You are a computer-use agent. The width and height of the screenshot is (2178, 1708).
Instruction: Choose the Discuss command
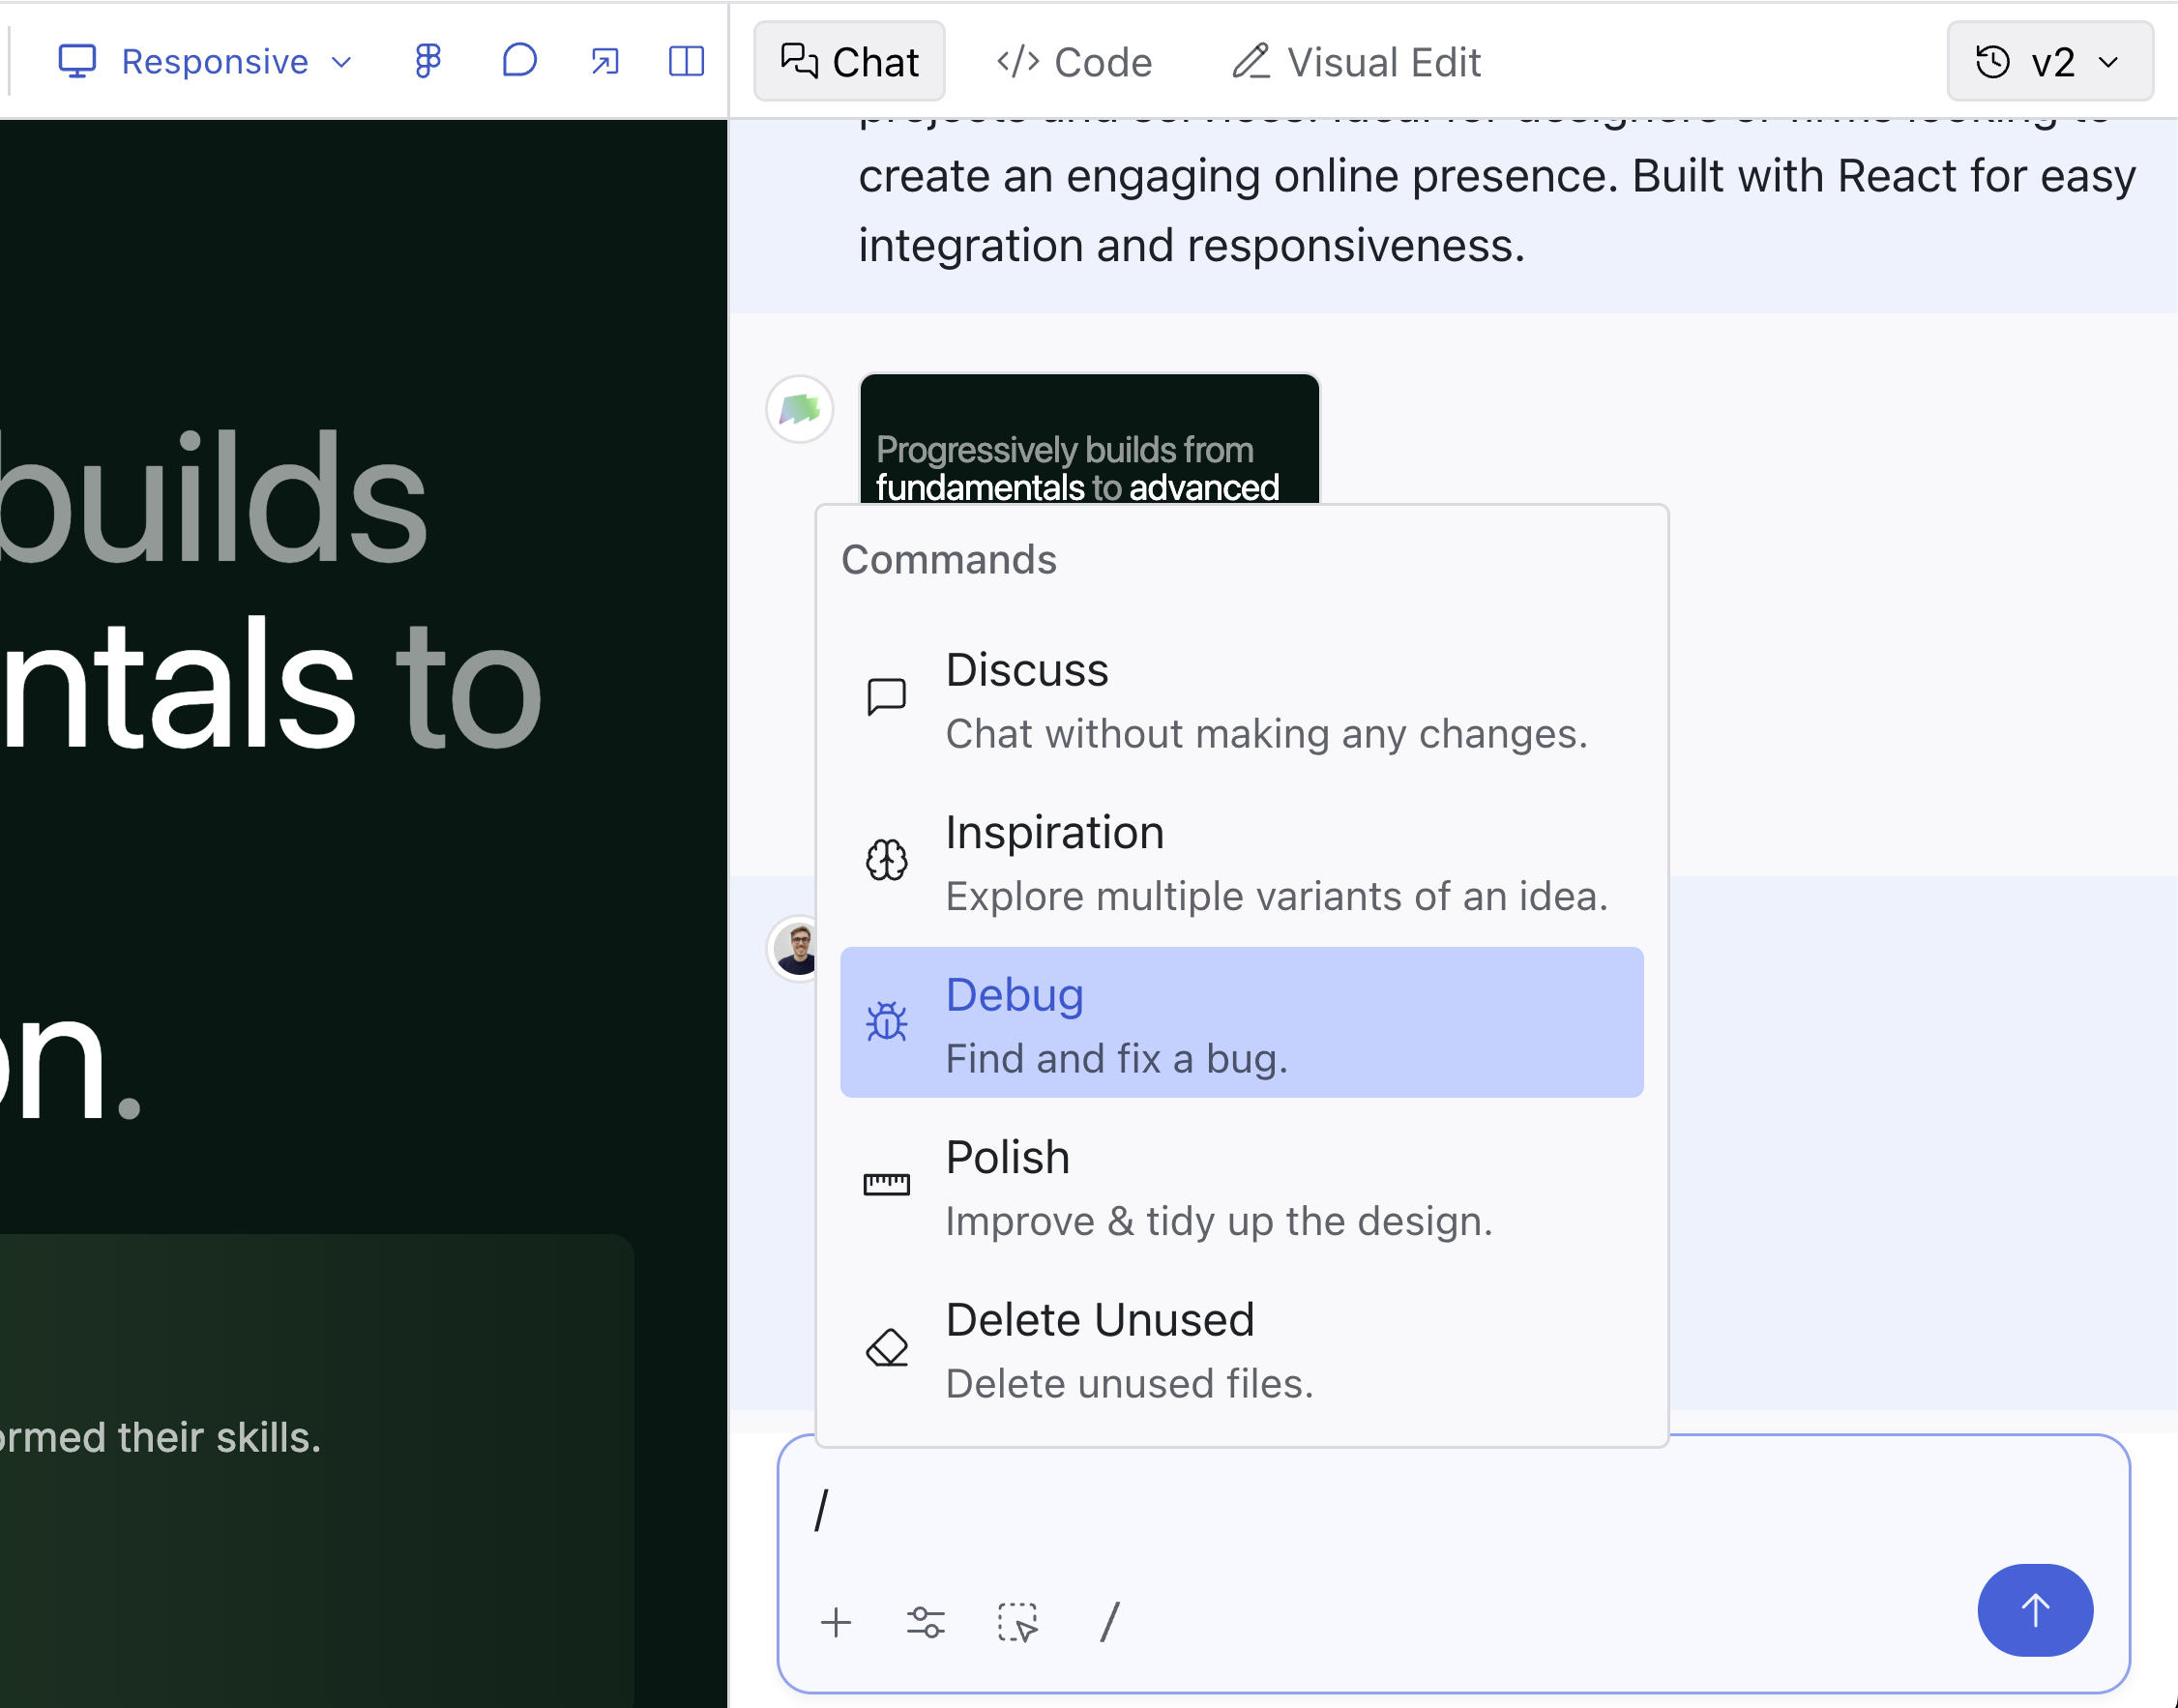(x=1241, y=699)
